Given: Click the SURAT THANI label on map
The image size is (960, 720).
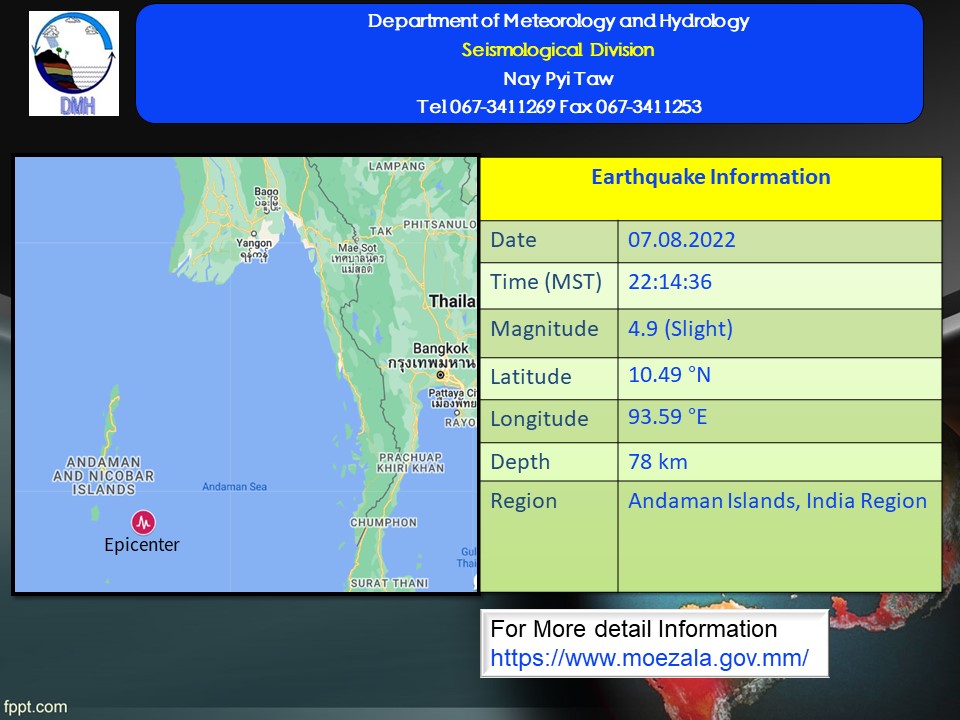Looking at the screenshot, I should click(x=389, y=583).
